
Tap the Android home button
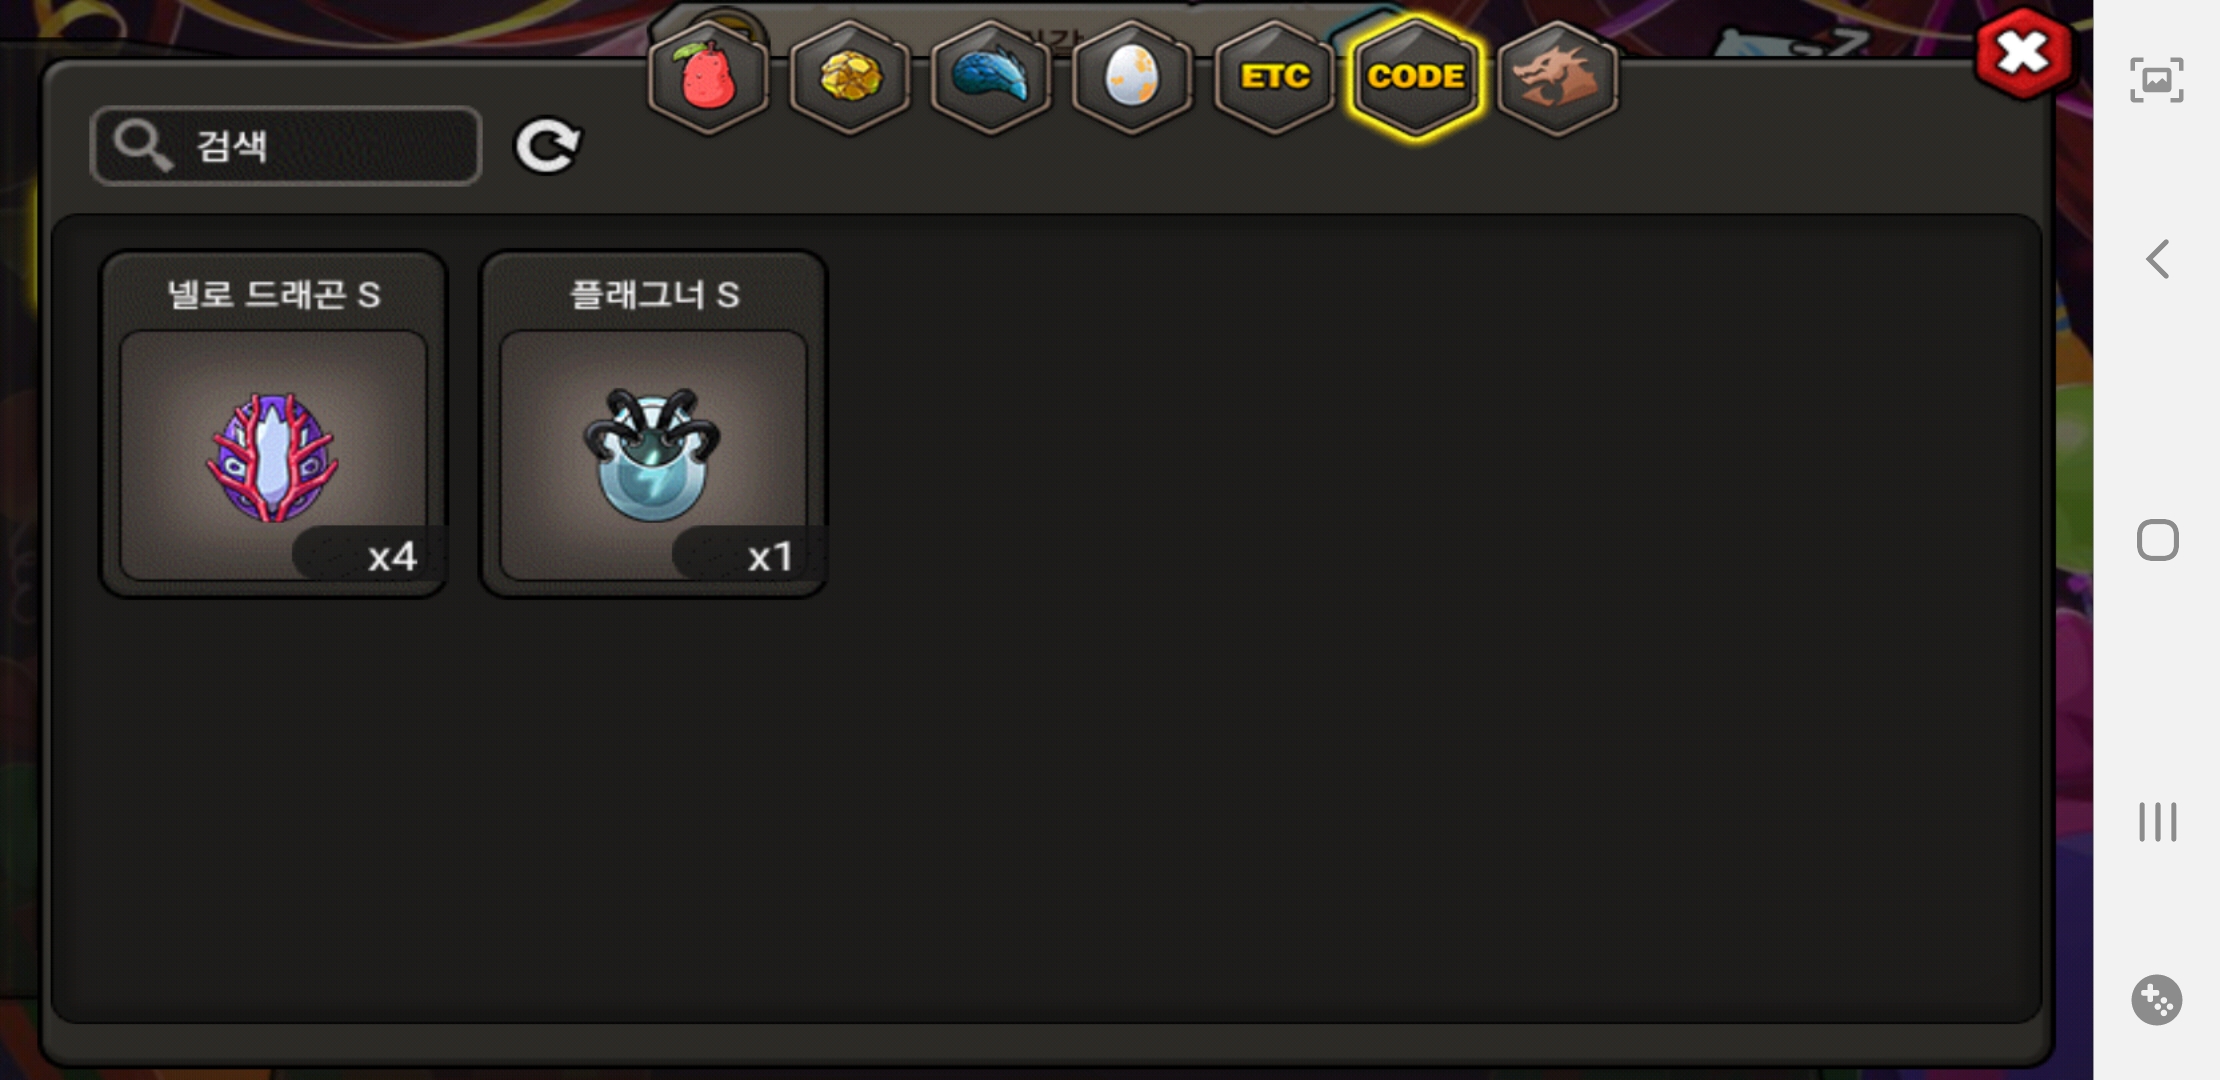click(x=2157, y=541)
